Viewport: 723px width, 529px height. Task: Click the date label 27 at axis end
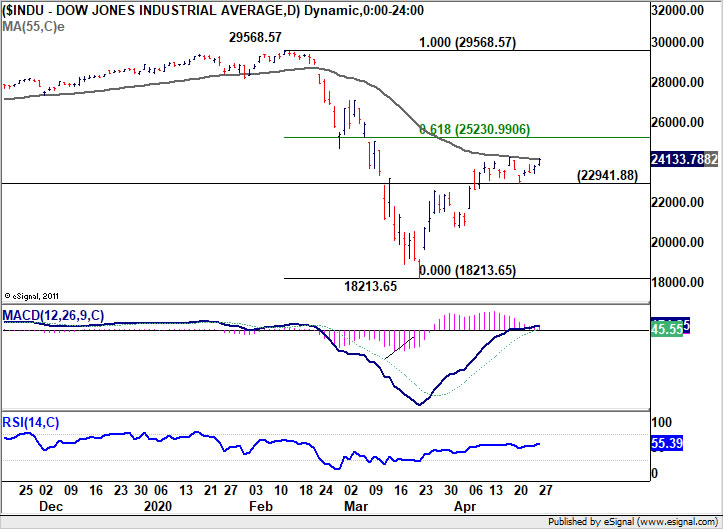[545, 490]
